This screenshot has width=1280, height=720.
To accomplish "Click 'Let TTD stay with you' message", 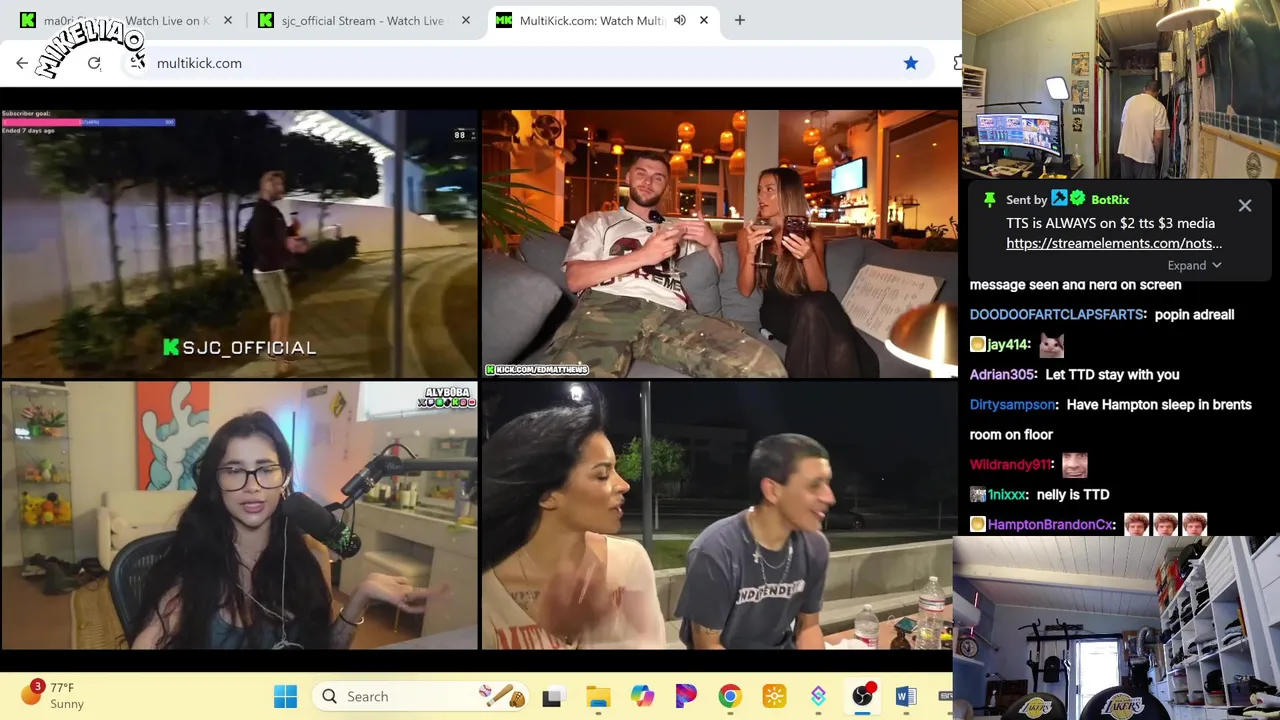I will (1112, 375).
